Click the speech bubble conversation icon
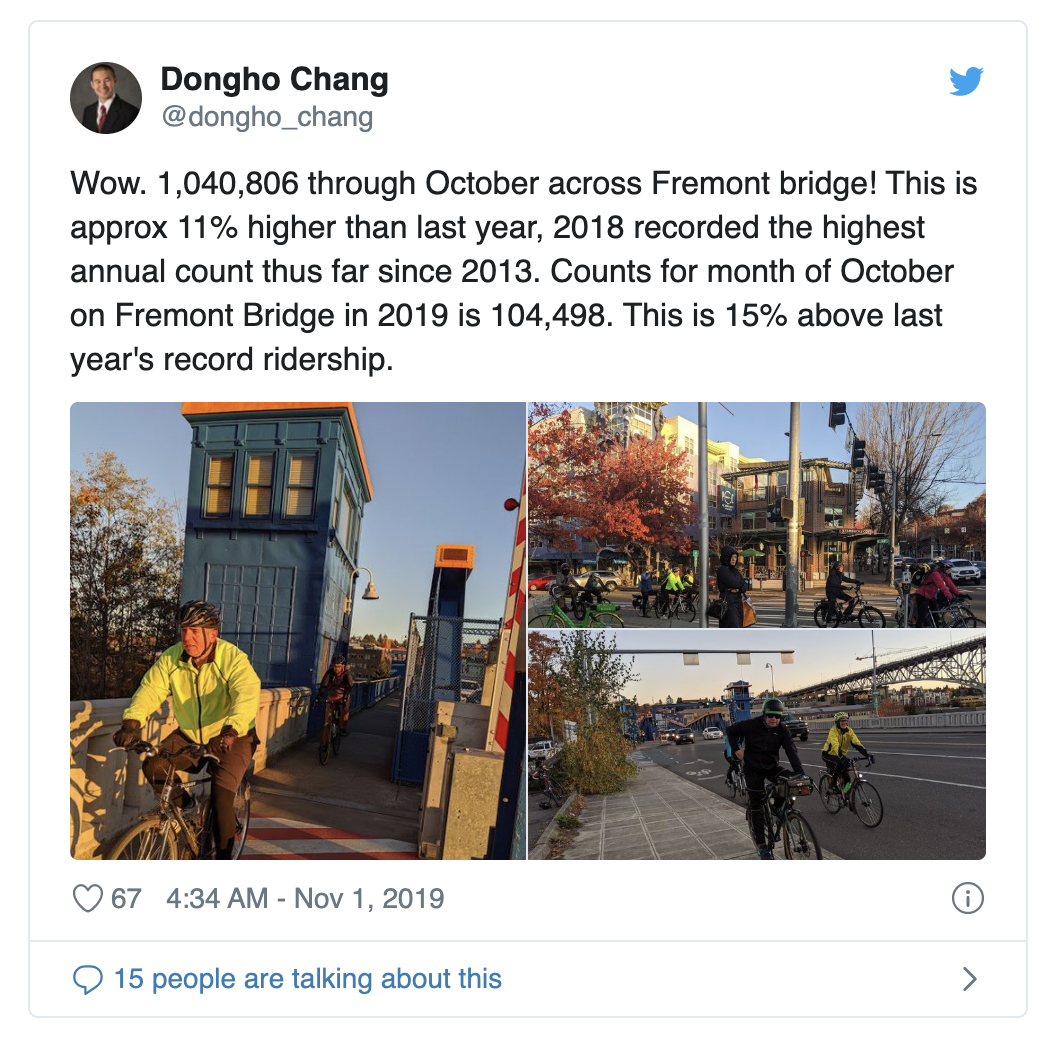Viewport: 1052px width, 1050px height. (x=87, y=980)
